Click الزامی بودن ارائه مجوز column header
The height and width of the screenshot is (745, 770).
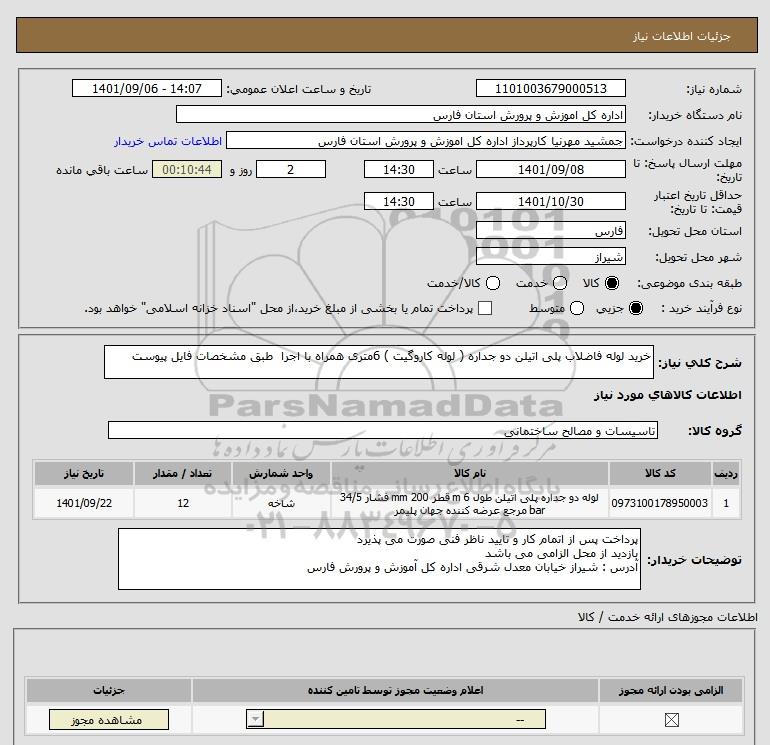[x=671, y=690]
